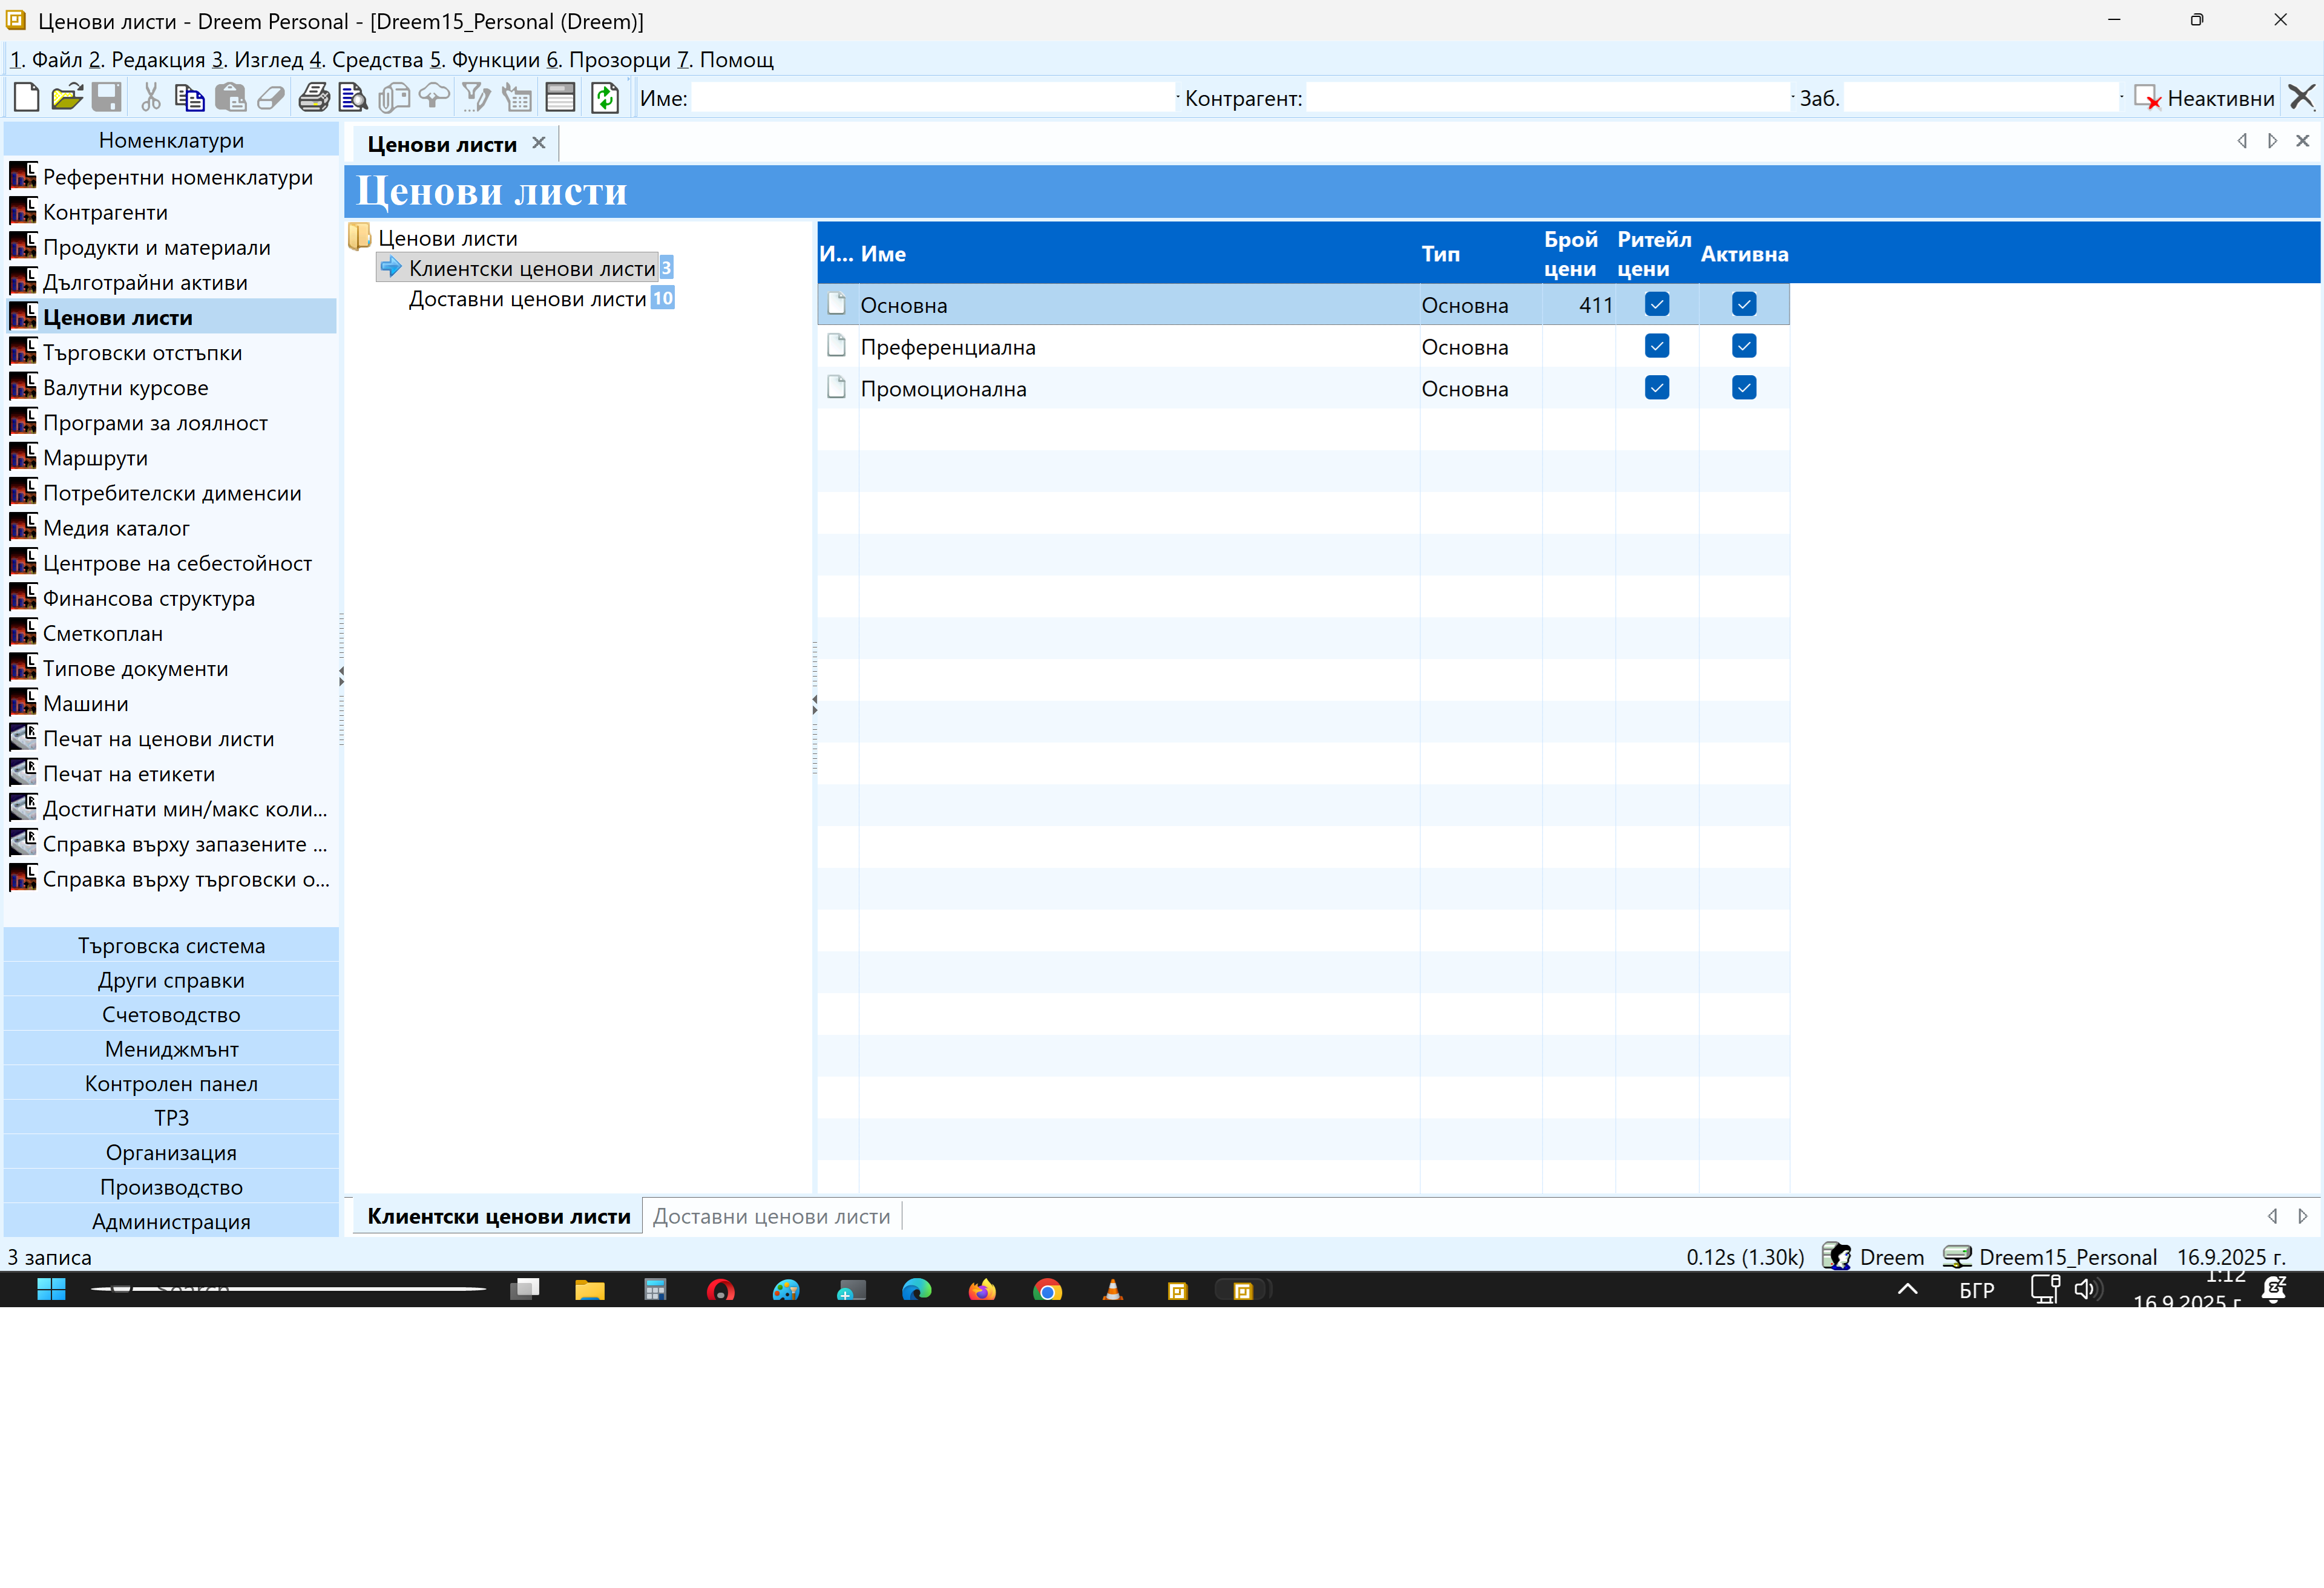Click the green Refresh icon
The height and width of the screenshot is (1588, 2324).
[x=605, y=98]
